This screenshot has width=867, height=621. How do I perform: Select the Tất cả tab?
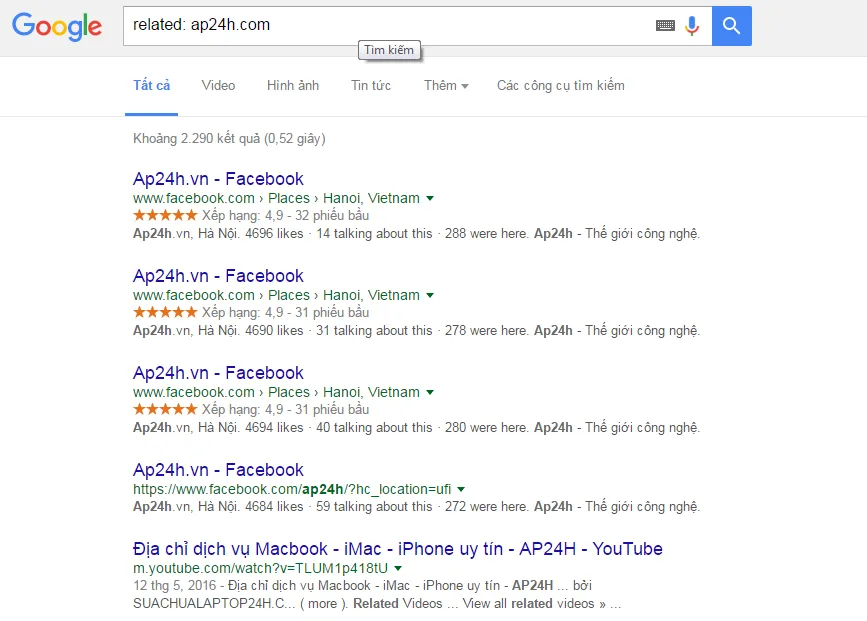pos(152,86)
